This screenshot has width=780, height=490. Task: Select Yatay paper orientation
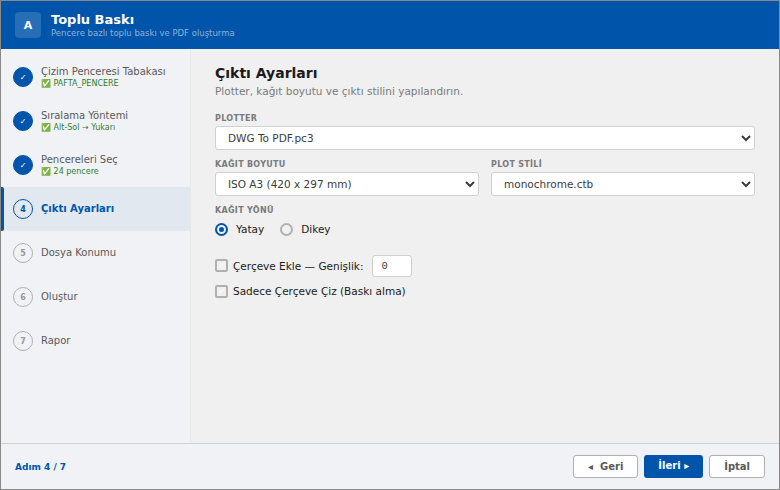221,229
